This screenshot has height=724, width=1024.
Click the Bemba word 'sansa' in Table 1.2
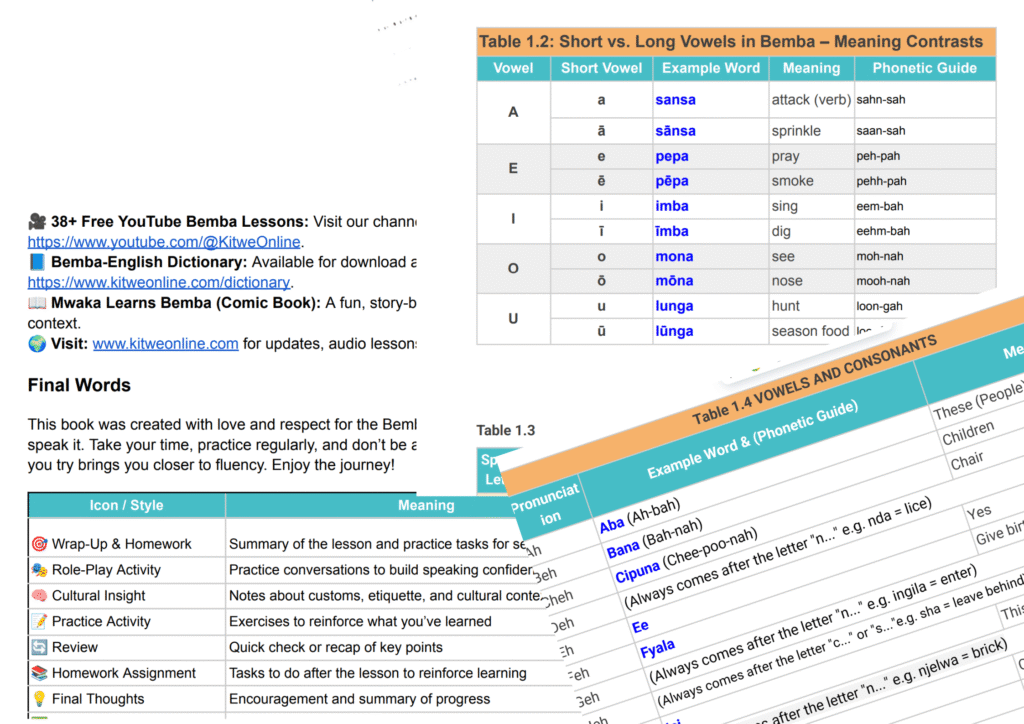[675, 100]
